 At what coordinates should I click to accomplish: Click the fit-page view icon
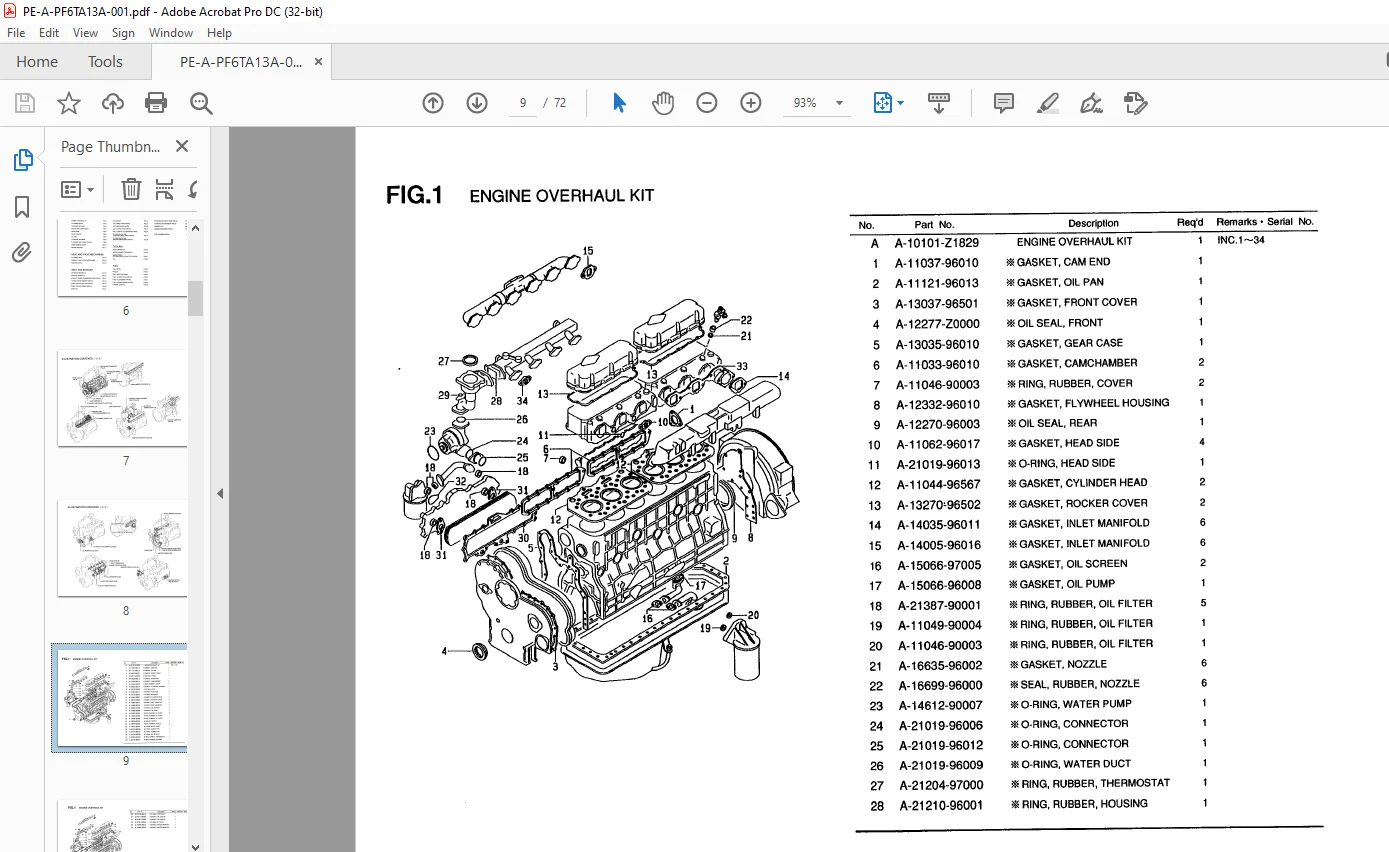coord(883,103)
